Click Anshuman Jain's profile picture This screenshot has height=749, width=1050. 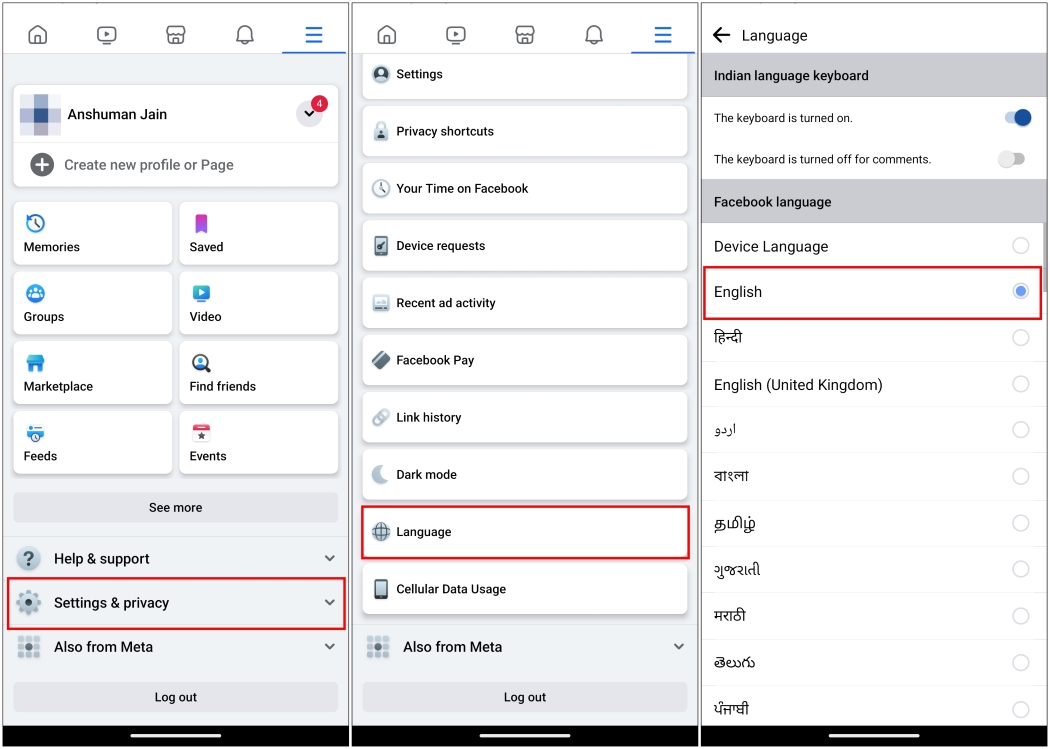tap(40, 115)
